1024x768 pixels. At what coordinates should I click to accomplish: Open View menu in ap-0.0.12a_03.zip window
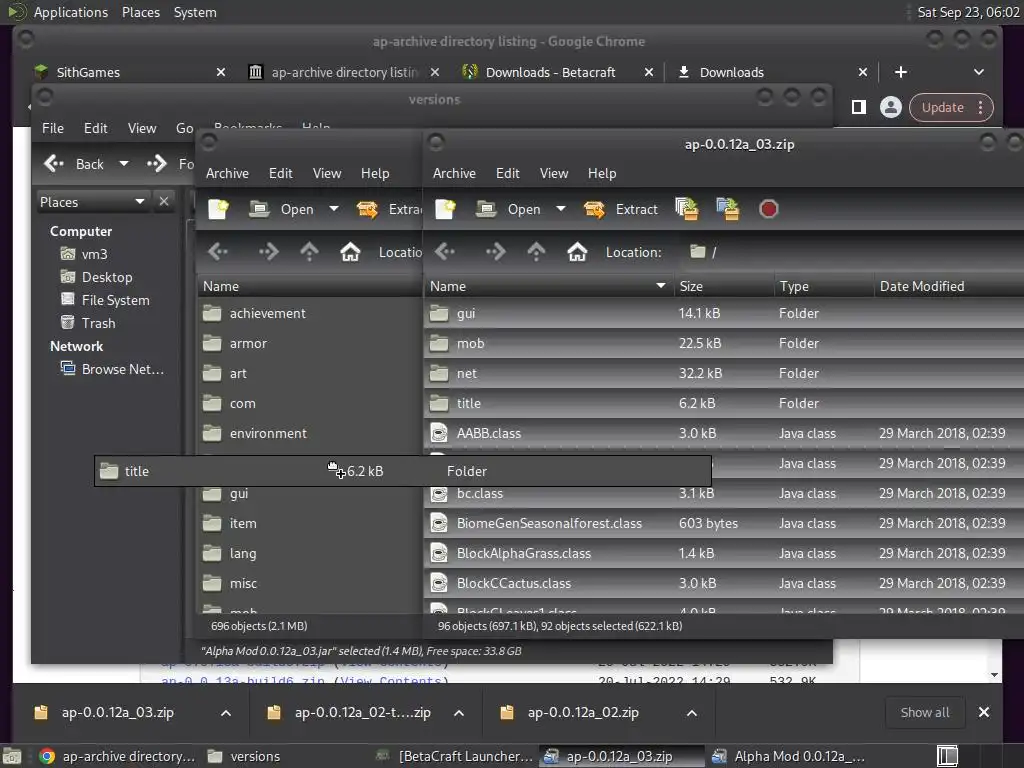click(x=554, y=173)
